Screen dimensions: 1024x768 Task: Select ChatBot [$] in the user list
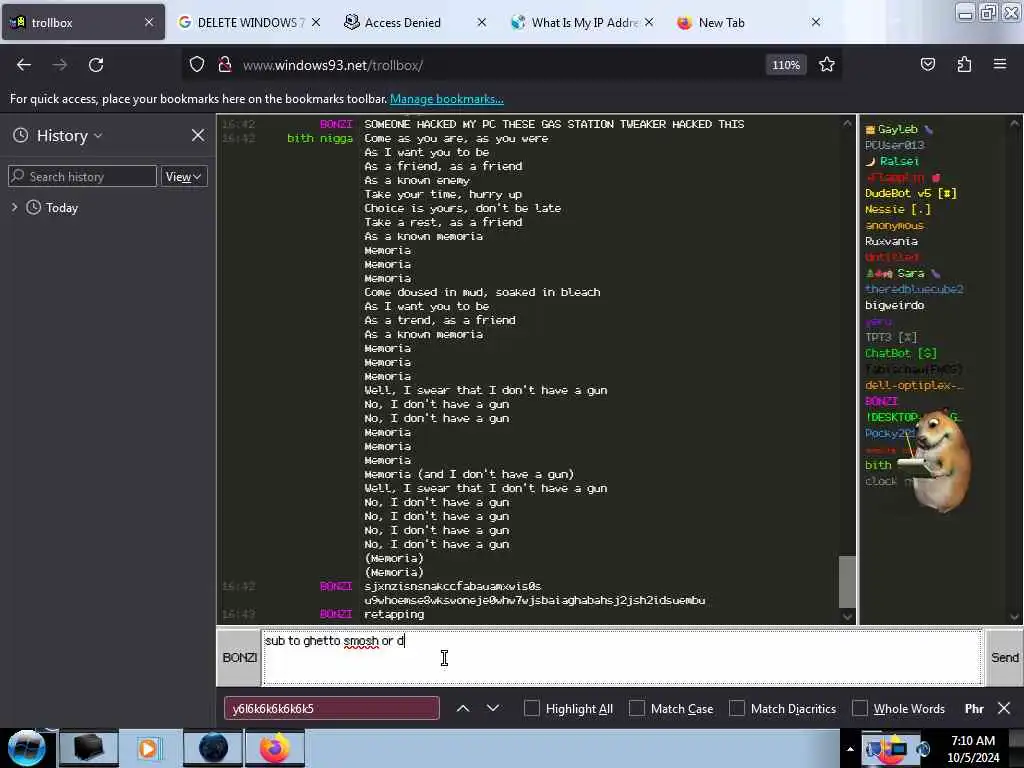coord(901,353)
